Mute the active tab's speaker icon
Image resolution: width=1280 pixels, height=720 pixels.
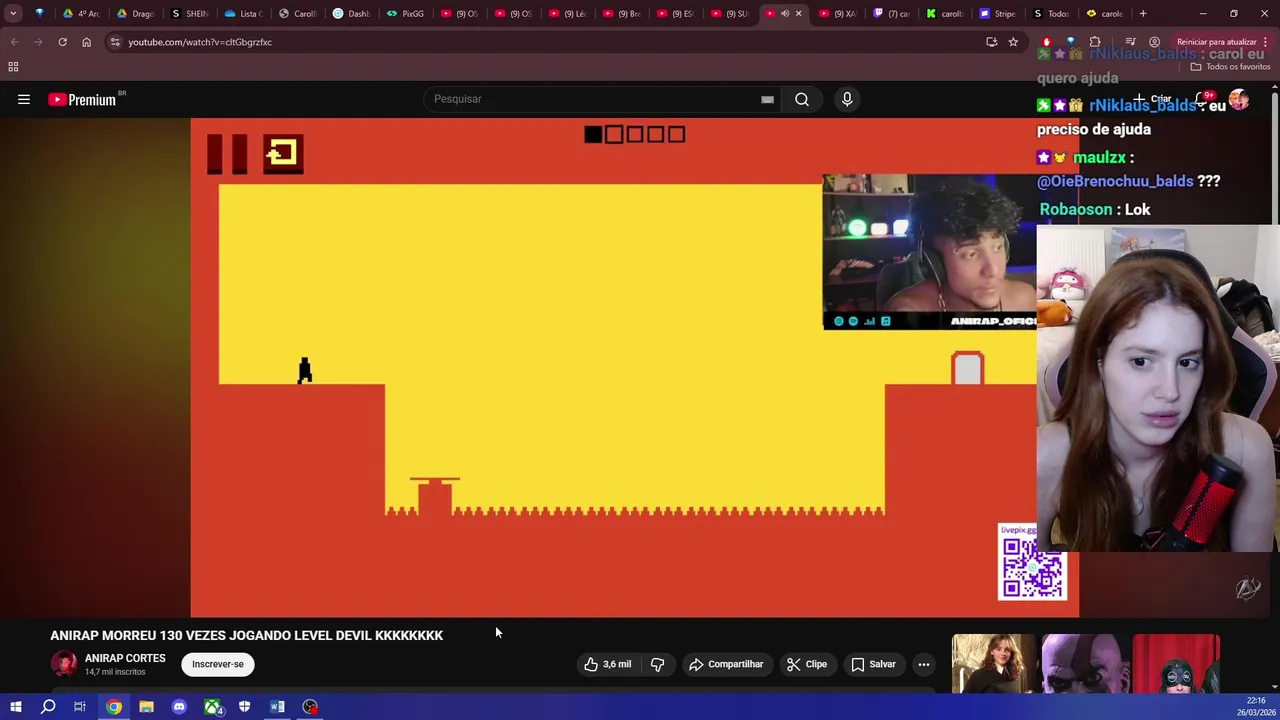(x=785, y=13)
